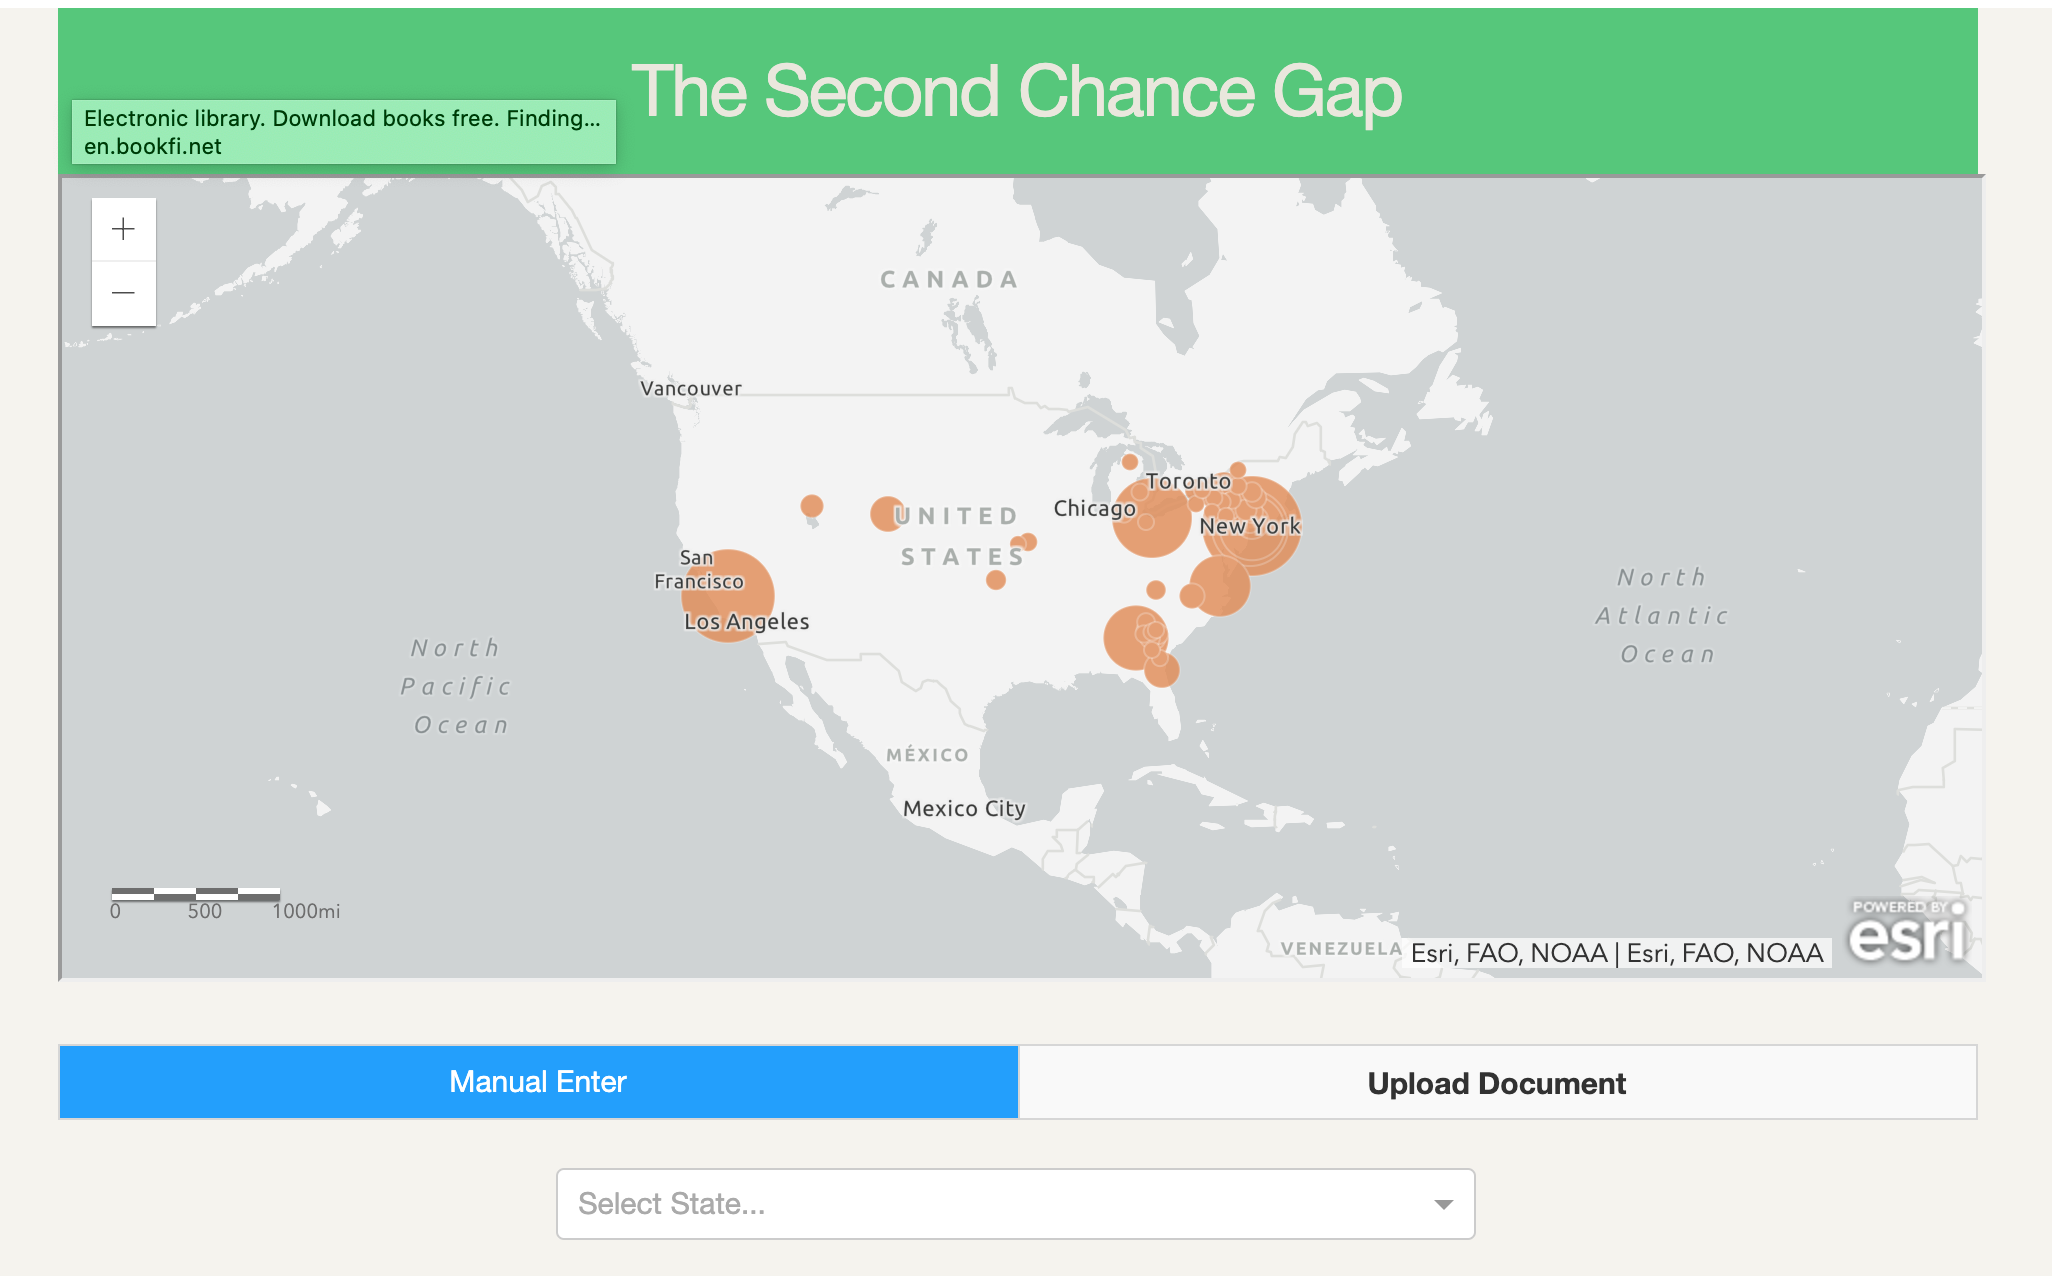Select the small orange dot in Utah area

(812, 506)
